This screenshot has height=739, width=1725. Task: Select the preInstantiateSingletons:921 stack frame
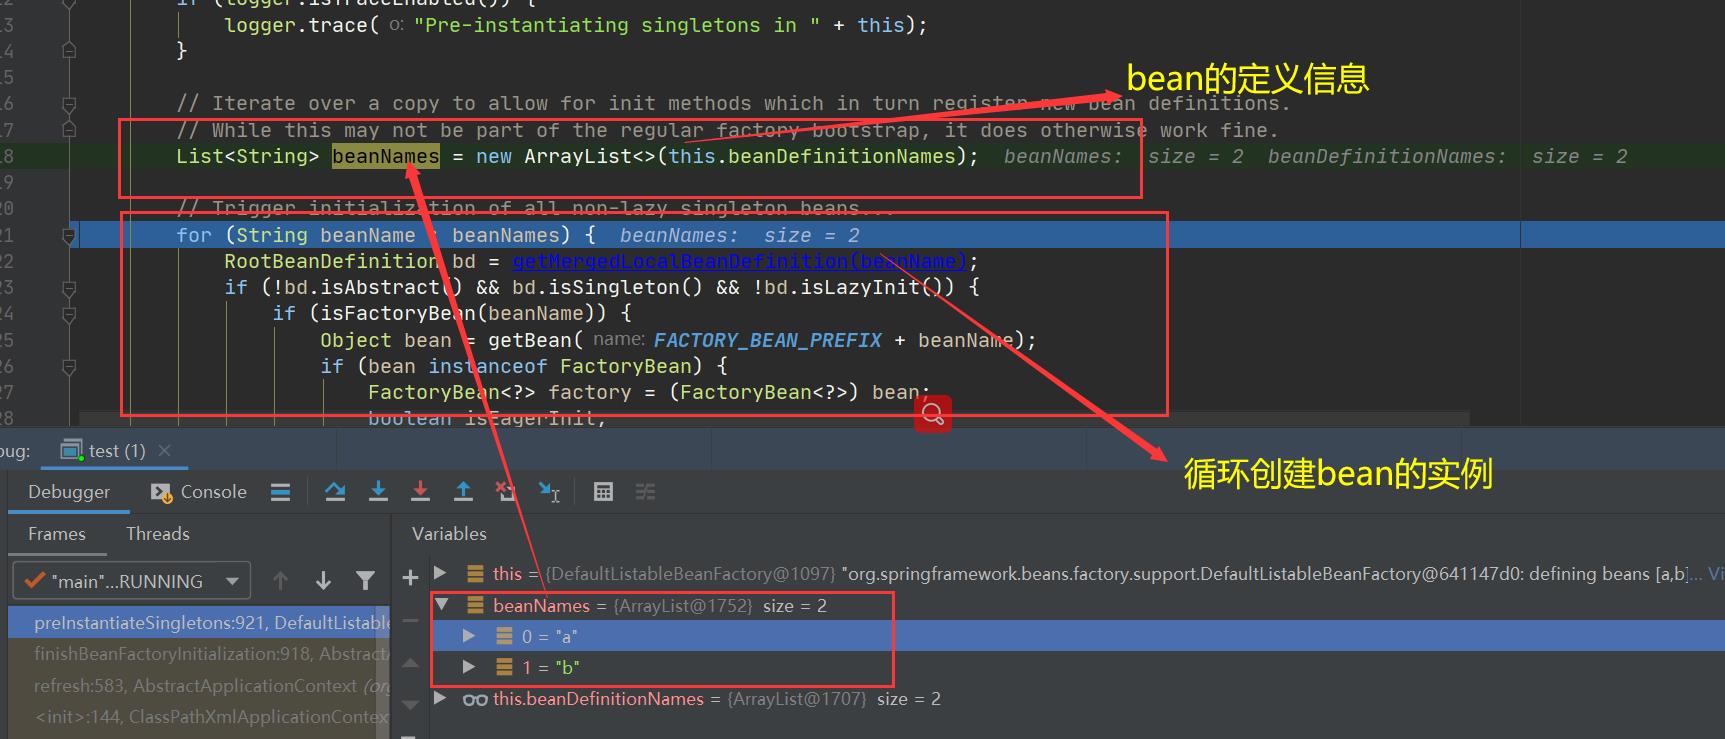click(x=199, y=622)
